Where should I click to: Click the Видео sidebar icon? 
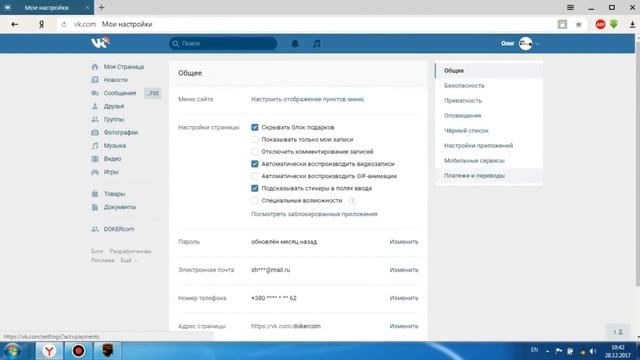click(95, 159)
